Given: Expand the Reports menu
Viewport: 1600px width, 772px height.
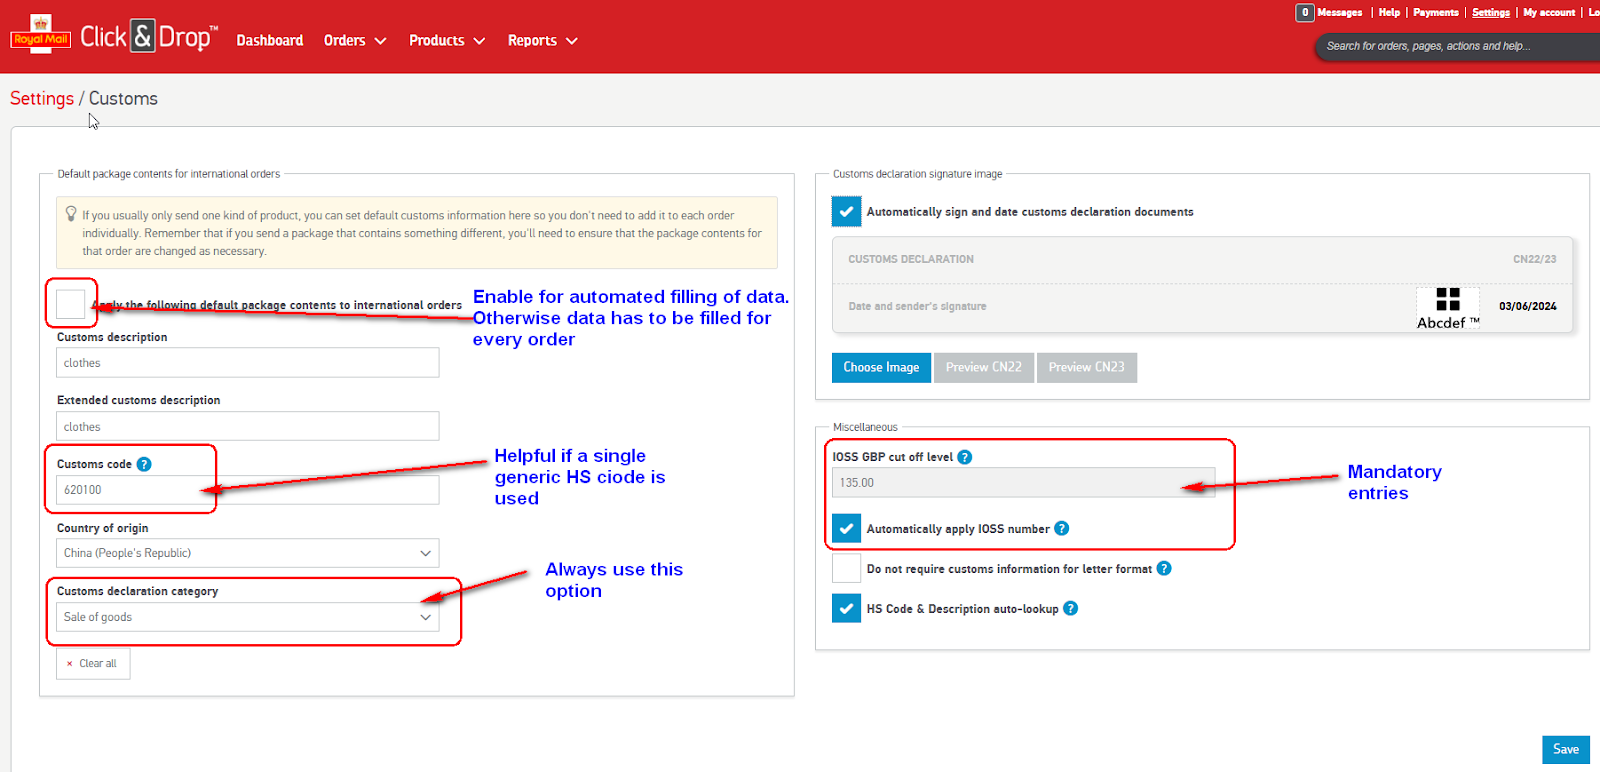Looking at the screenshot, I should tap(543, 41).
